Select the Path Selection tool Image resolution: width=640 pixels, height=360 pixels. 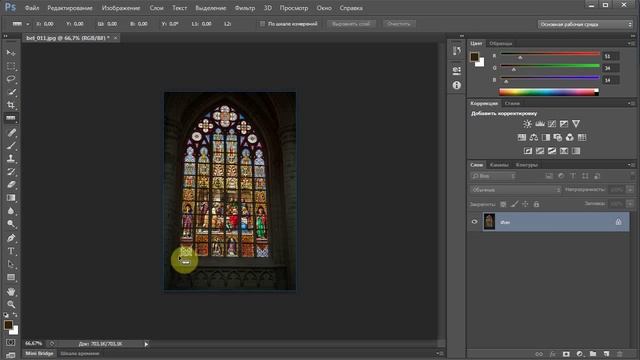point(11,264)
